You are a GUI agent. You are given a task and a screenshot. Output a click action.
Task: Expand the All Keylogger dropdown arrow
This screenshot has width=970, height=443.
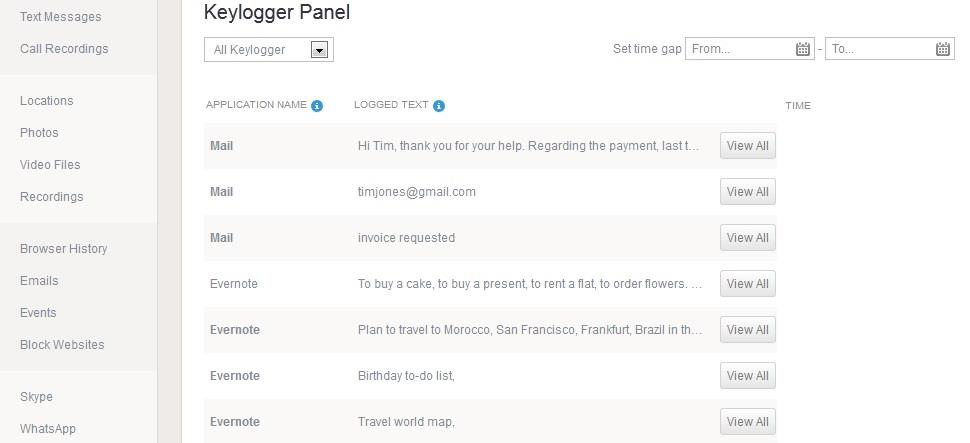(319, 50)
